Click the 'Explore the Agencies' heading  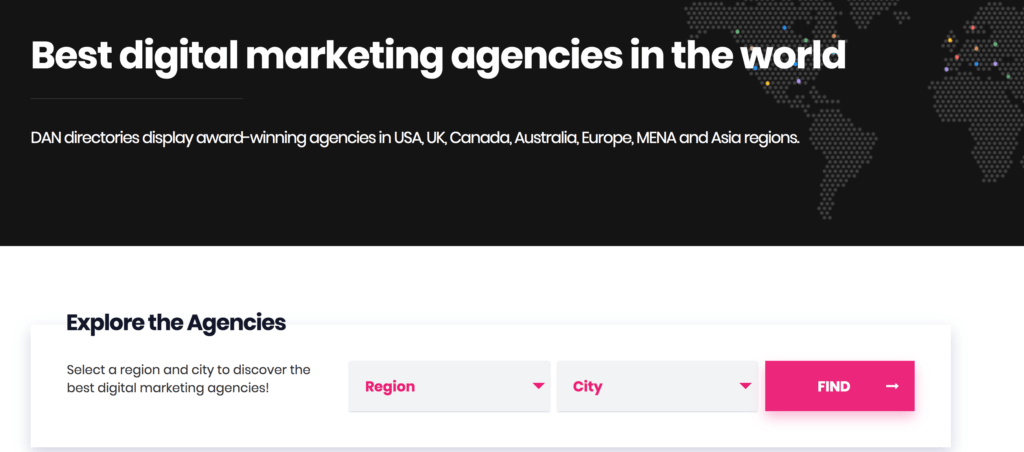coord(176,323)
